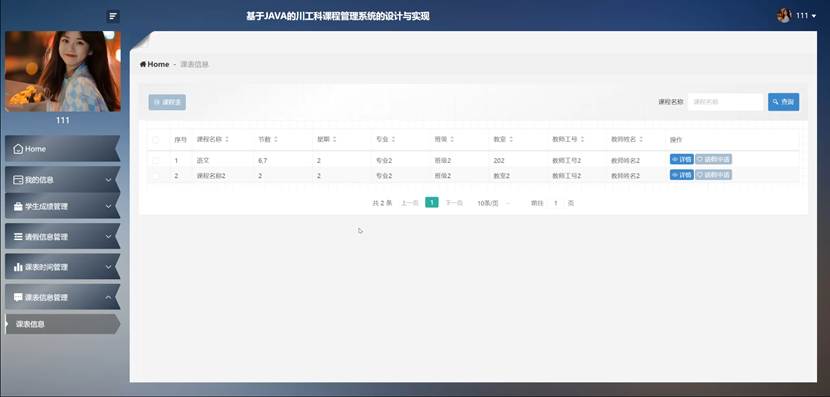Expand the 课表时间管理 sidebar menu
The height and width of the screenshot is (397, 830).
(62, 267)
